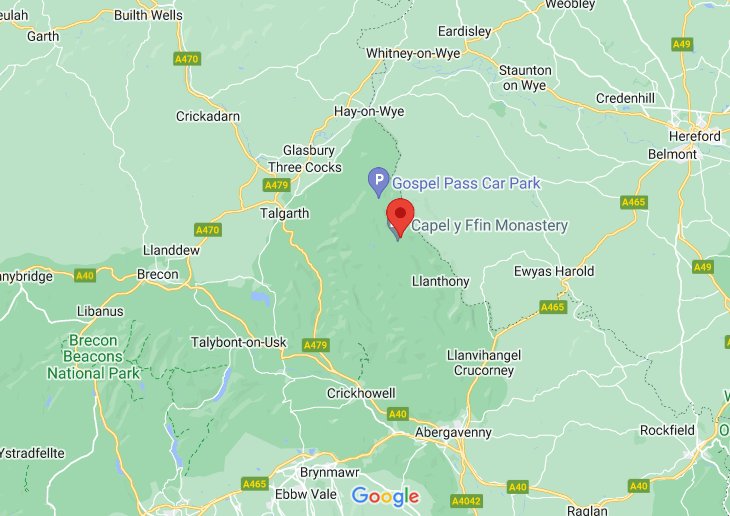This screenshot has height=516, width=730.
Task: Open the Gospel Pass Car Park label
Action: (x=466, y=183)
